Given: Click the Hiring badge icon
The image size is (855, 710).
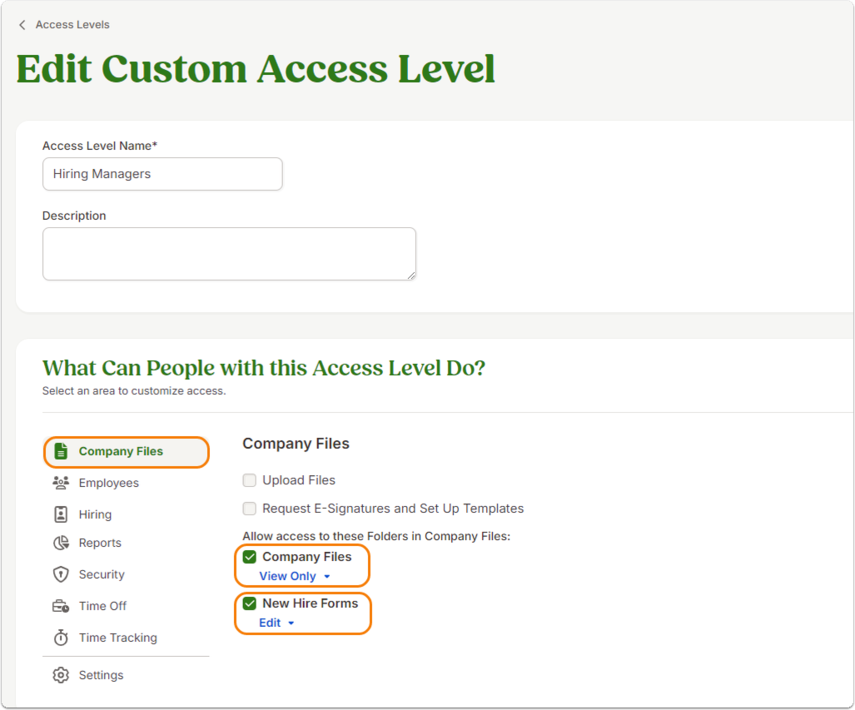Looking at the screenshot, I should pos(61,514).
